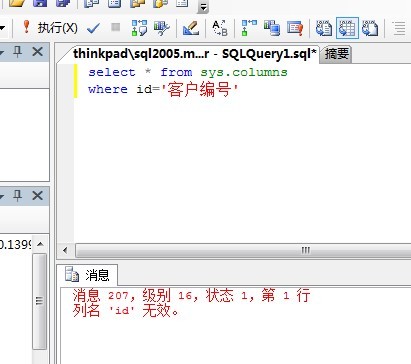Click the AB toolbar icon
Screen dimensions: 411x364
(x=220, y=28)
